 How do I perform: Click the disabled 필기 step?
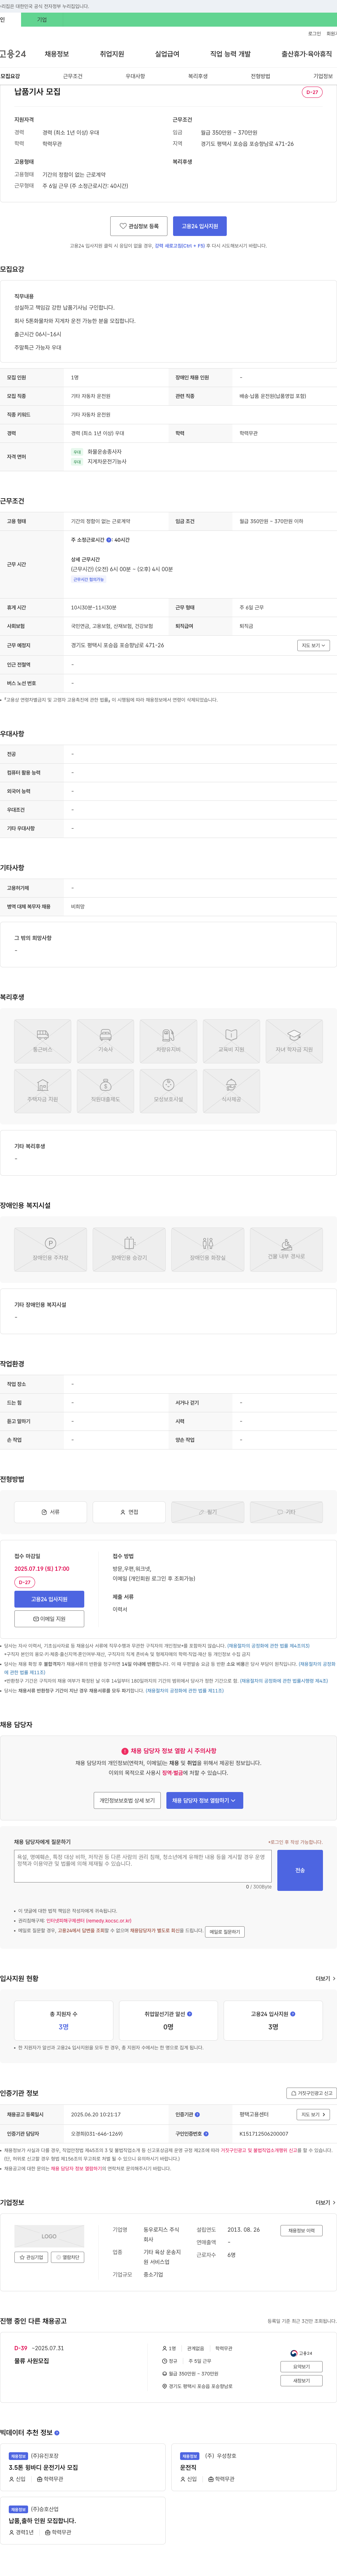(208, 1512)
